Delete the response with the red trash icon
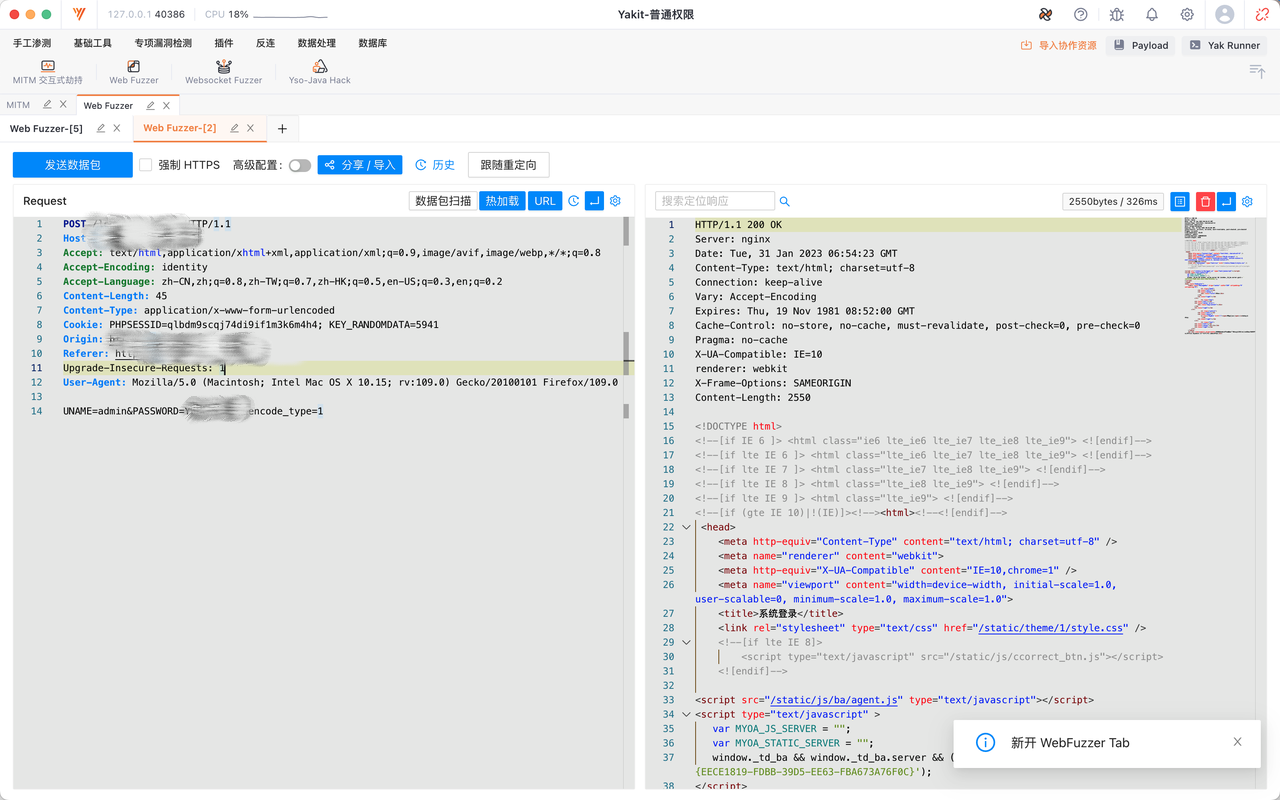1280x800 pixels. tap(1205, 201)
